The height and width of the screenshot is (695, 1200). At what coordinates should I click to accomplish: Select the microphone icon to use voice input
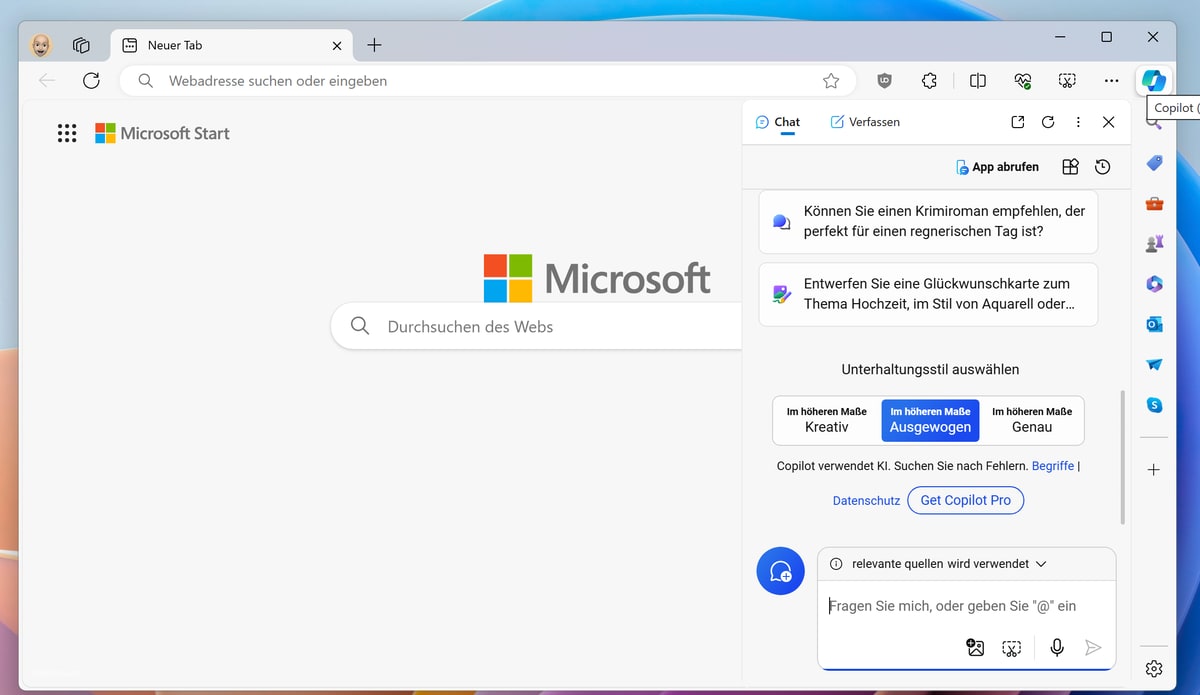pyautogui.click(x=1056, y=647)
